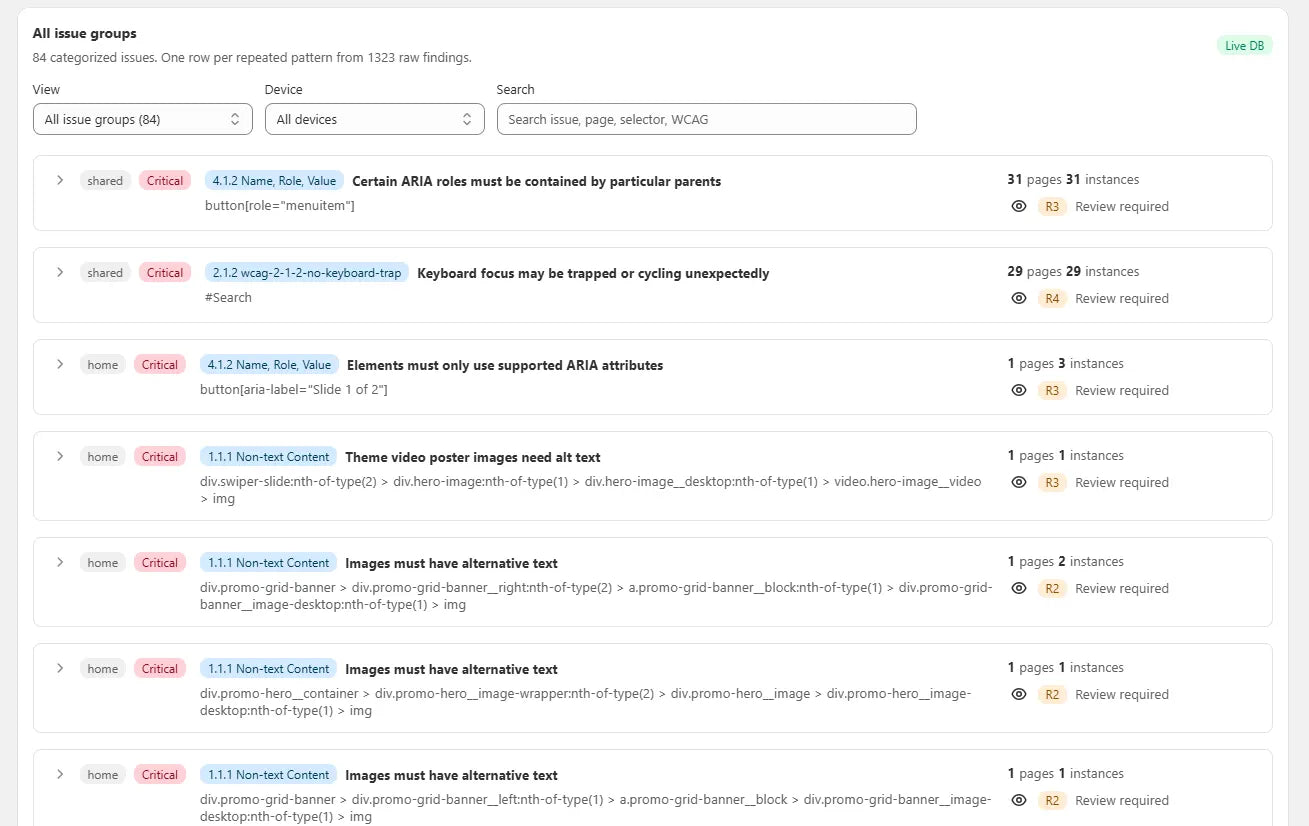Click R3 badge in 'supported ARIA attributes' row
Viewport: 1309px width, 826px height.
click(x=1052, y=391)
